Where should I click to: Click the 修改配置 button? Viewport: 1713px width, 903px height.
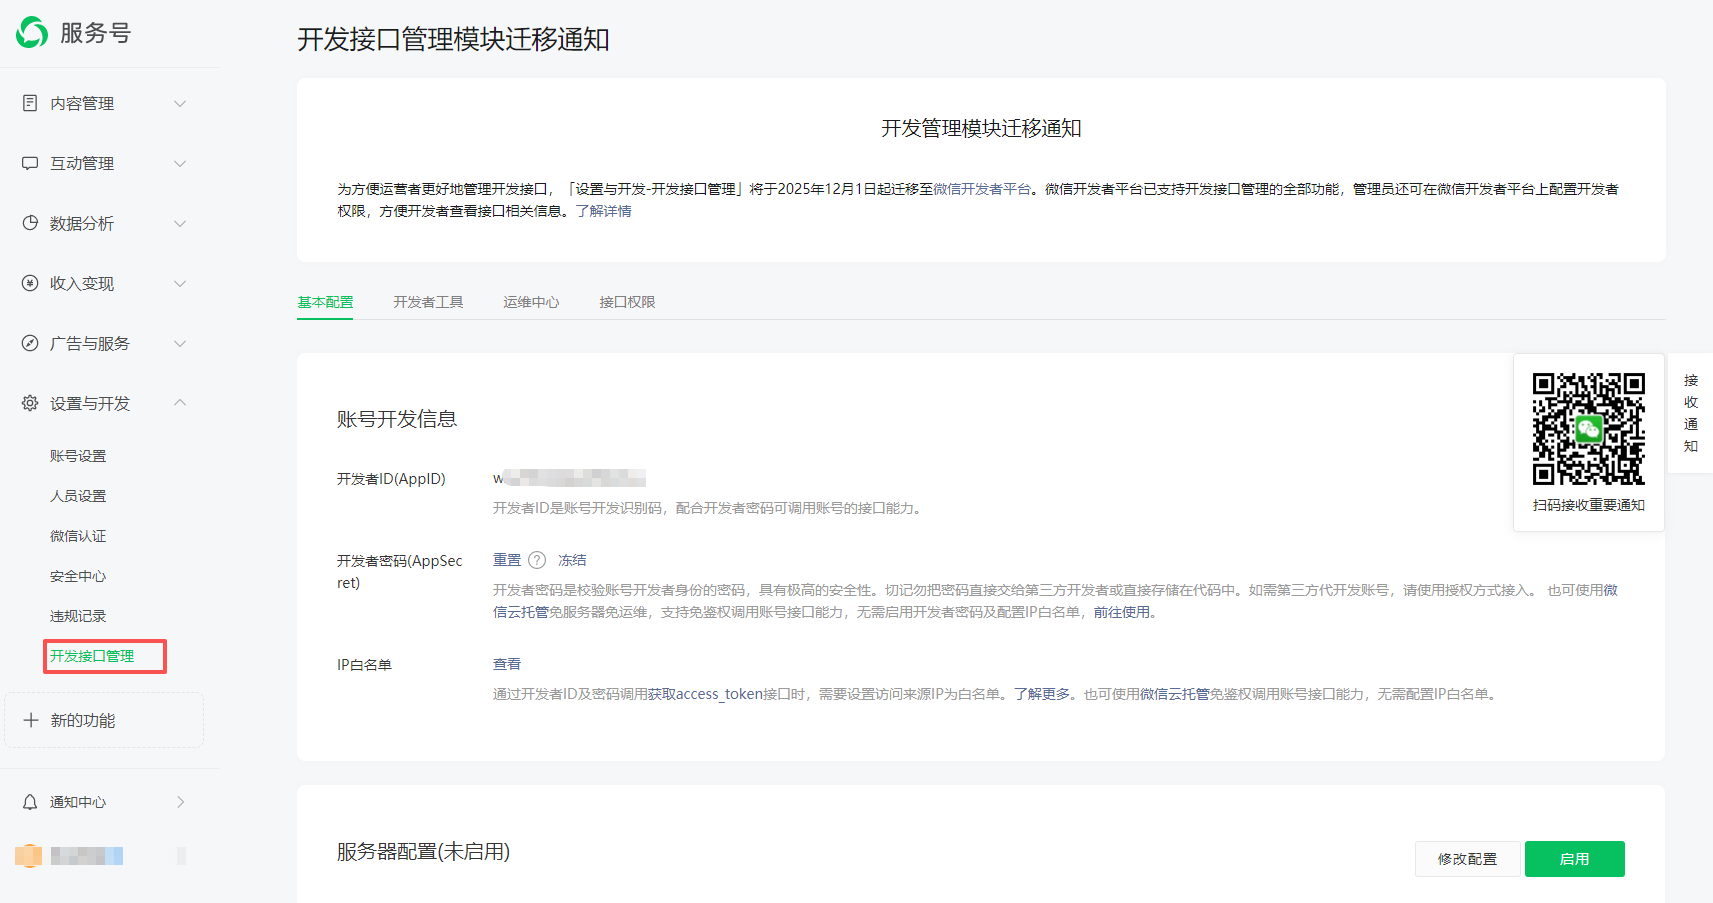pos(1467,859)
